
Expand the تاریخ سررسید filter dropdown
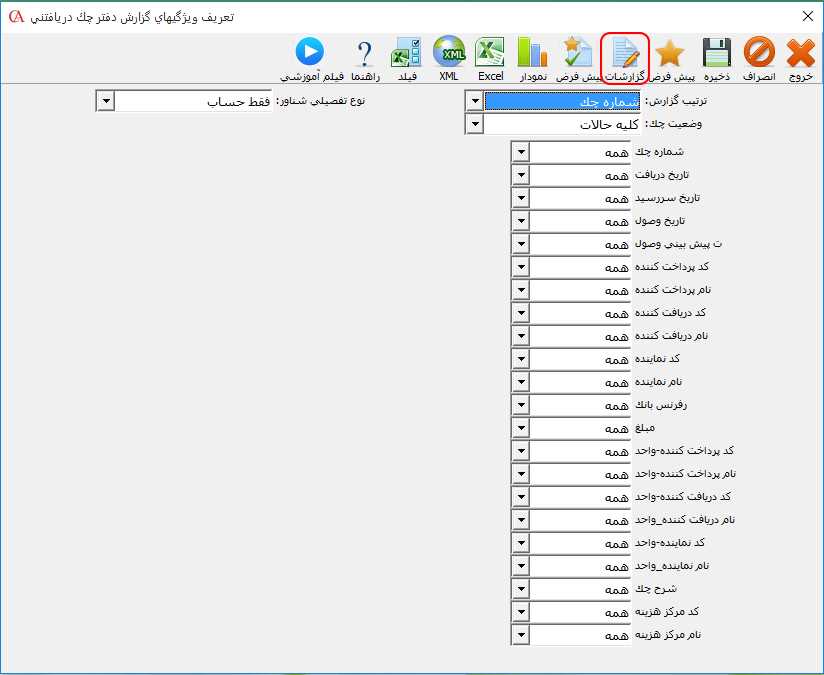tap(520, 197)
